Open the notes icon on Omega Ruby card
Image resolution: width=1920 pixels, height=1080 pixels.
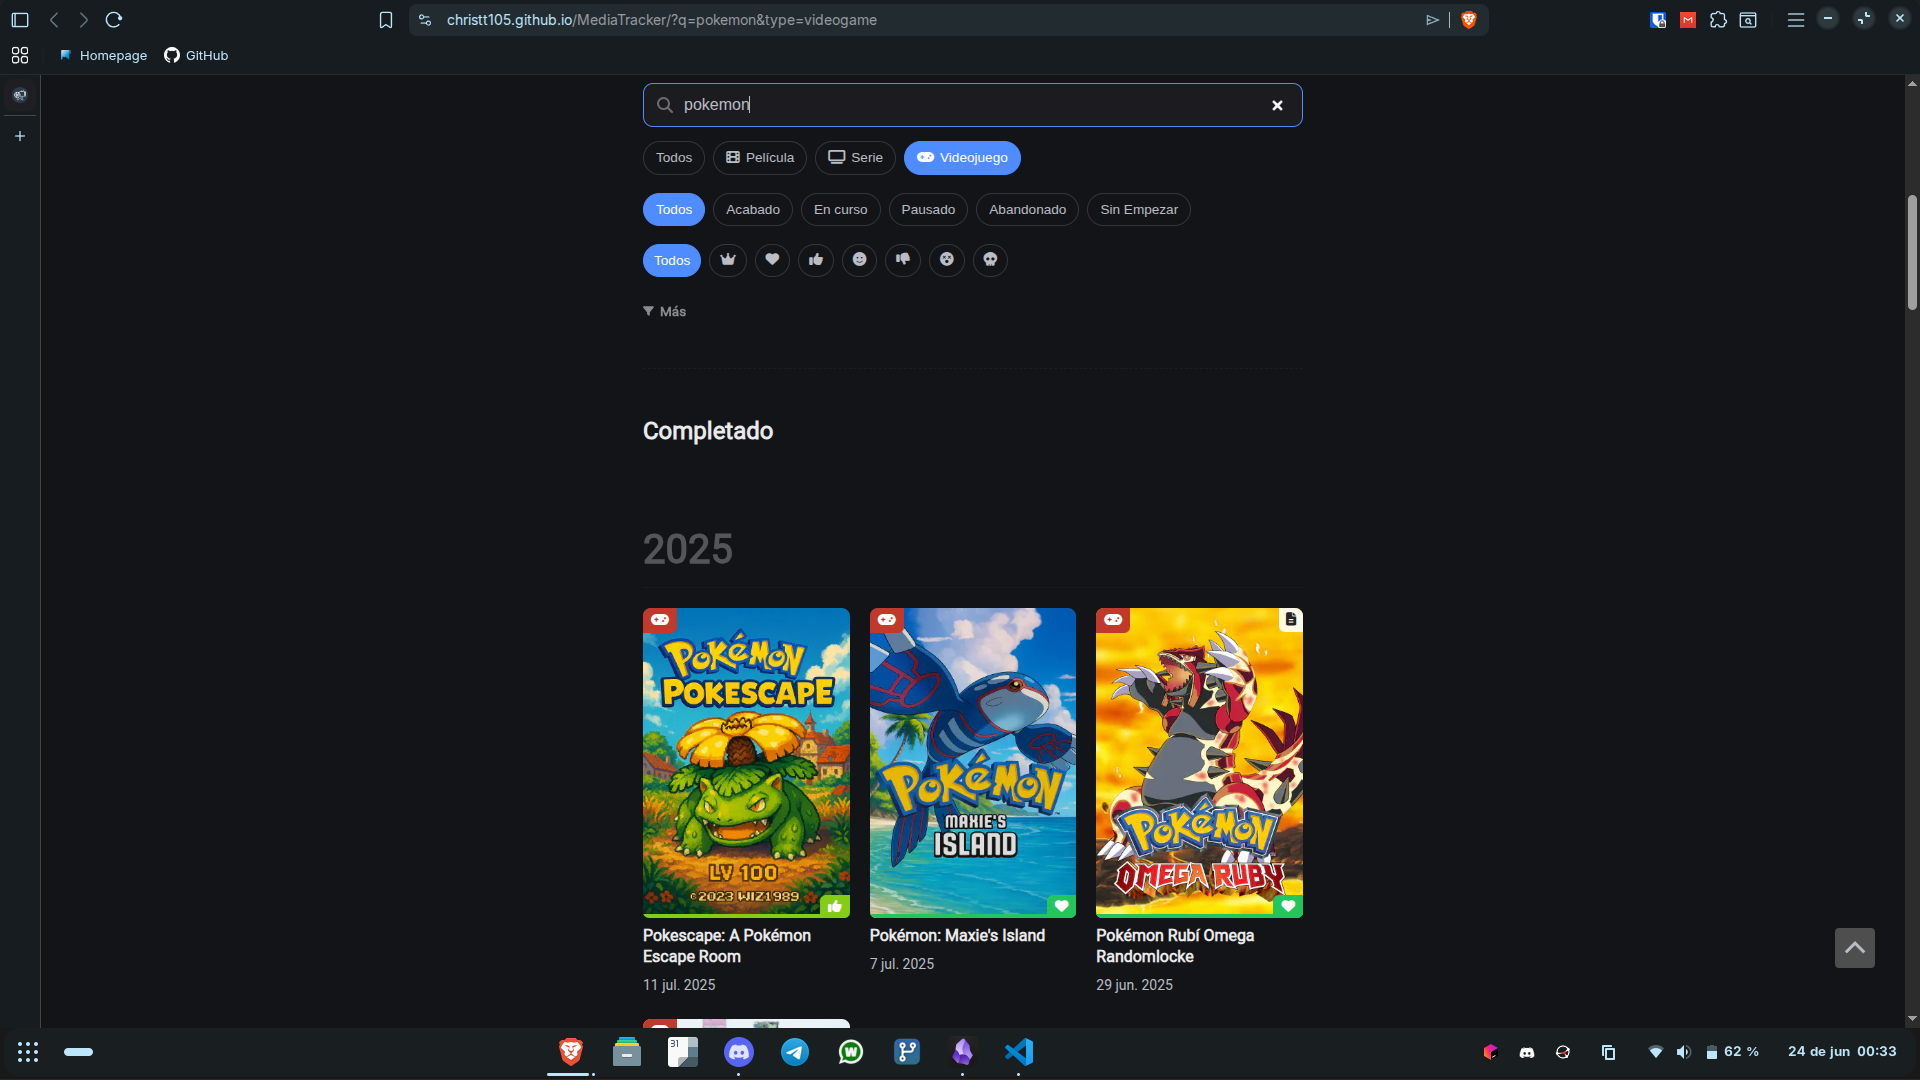click(1291, 619)
